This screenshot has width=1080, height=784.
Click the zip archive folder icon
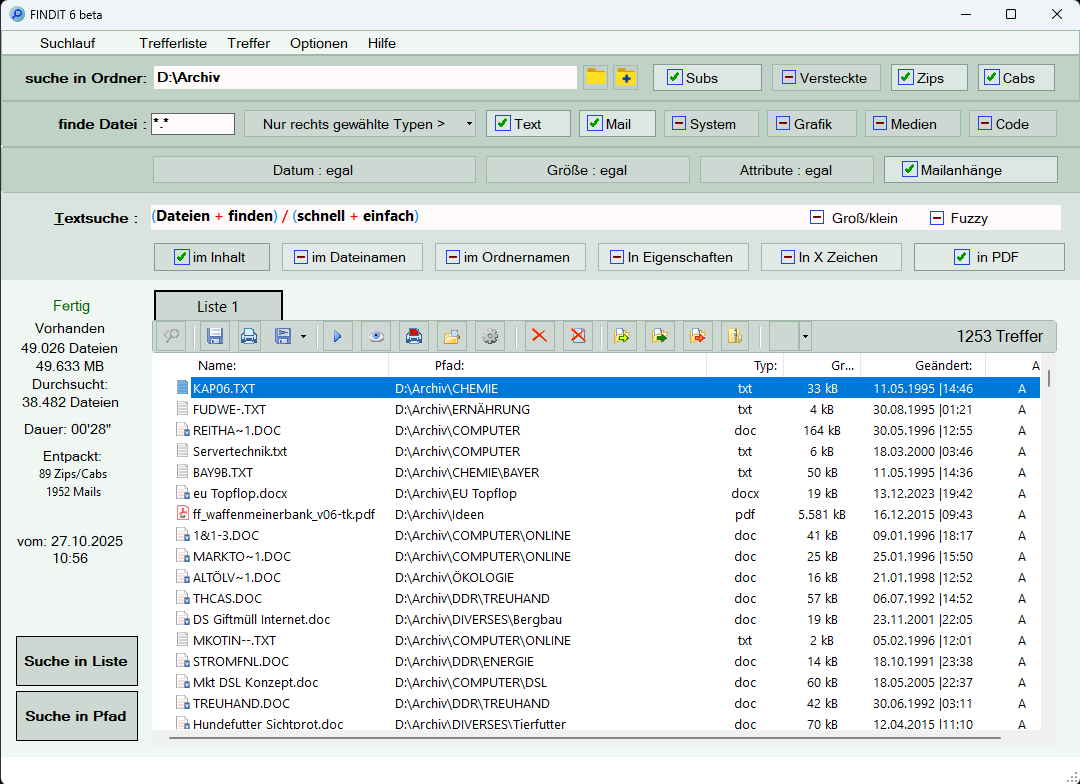[735, 337]
